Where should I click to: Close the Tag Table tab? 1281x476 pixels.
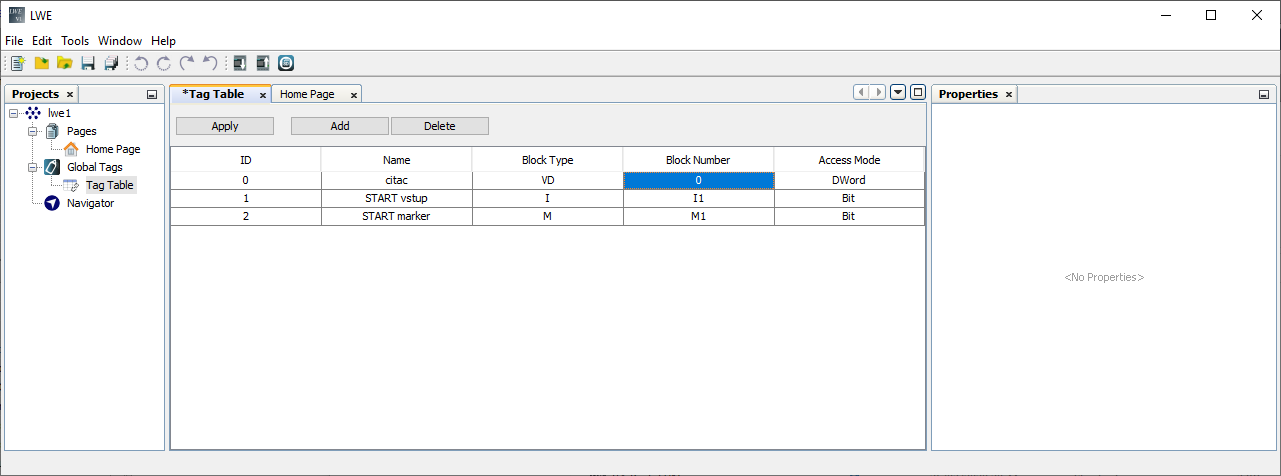(263, 95)
